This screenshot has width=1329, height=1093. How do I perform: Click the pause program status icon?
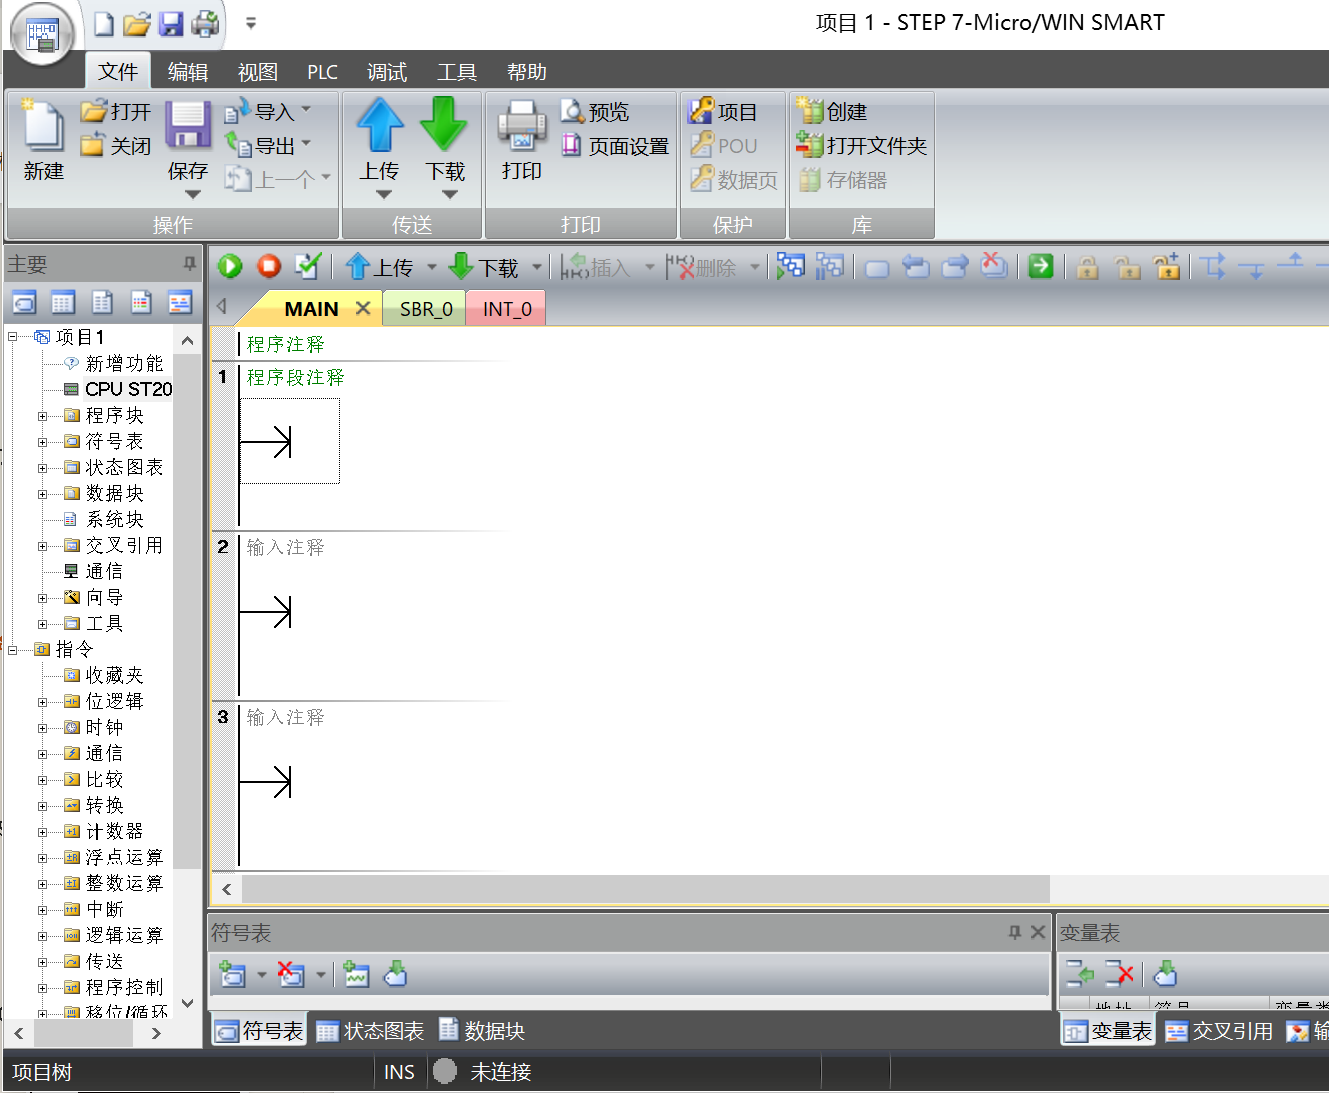[x=829, y=266]
